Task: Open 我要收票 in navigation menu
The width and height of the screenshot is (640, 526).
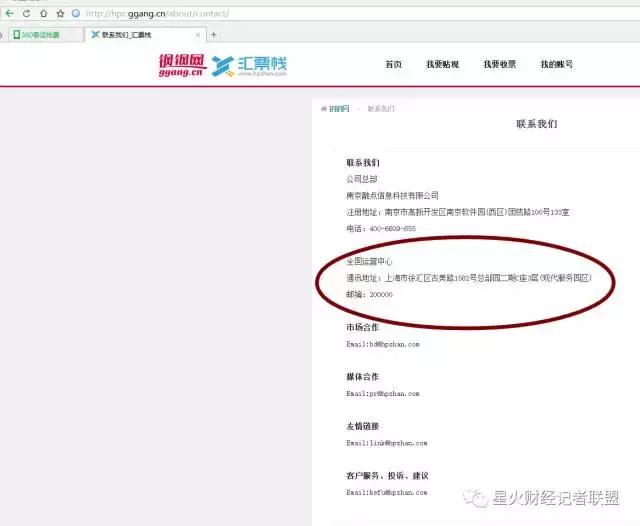Action: pos(500,64)
